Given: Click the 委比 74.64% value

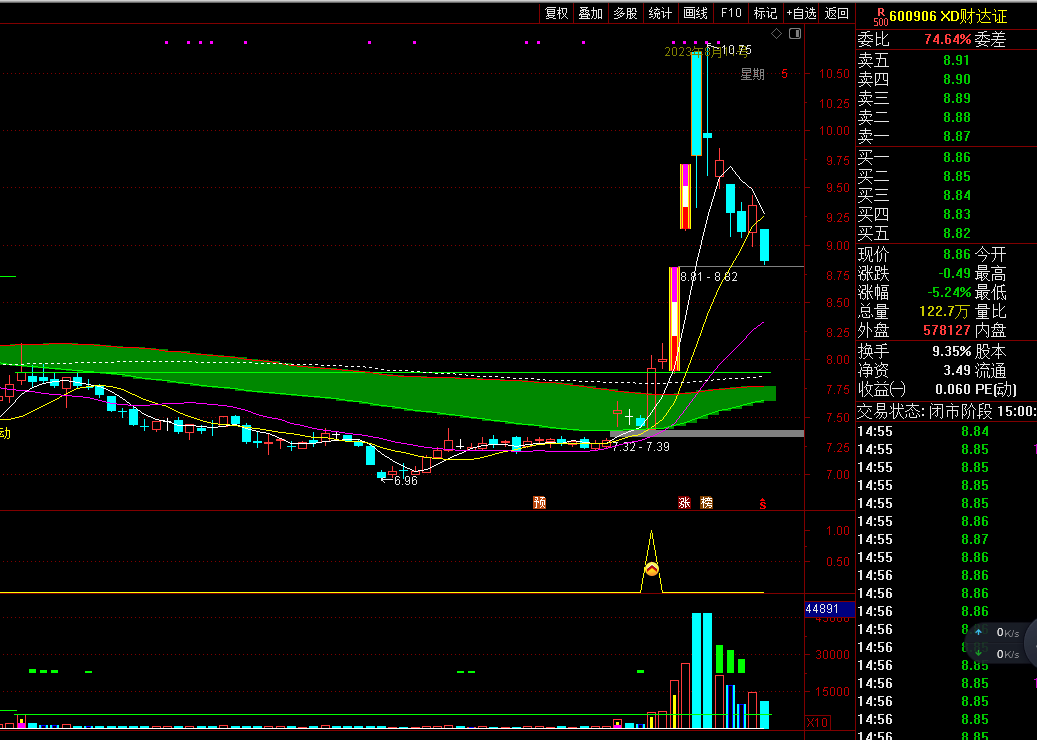Looking at the screenshot, I should [947, 40].
